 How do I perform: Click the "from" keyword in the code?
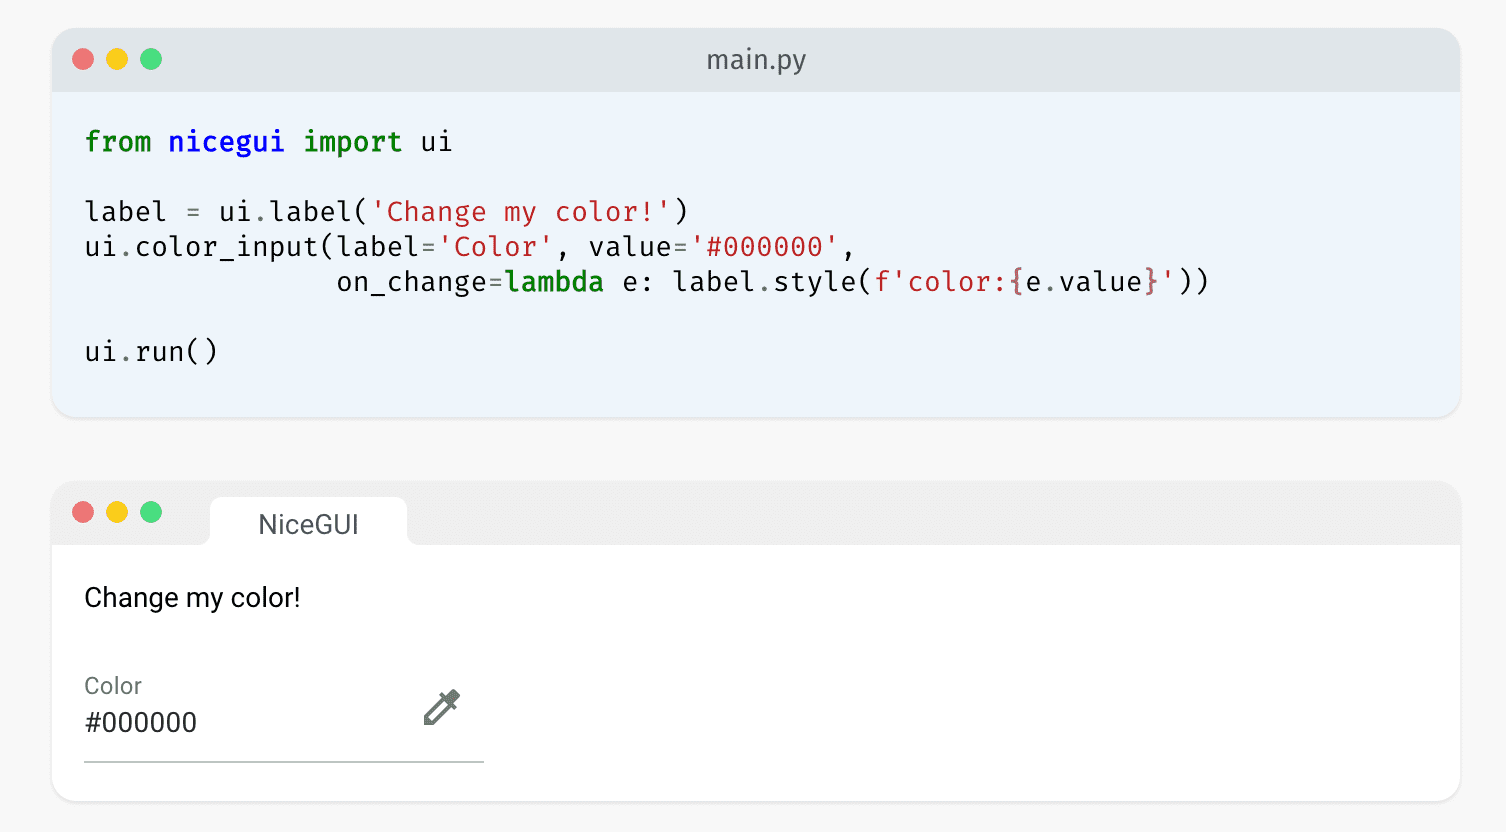(118, 142)
